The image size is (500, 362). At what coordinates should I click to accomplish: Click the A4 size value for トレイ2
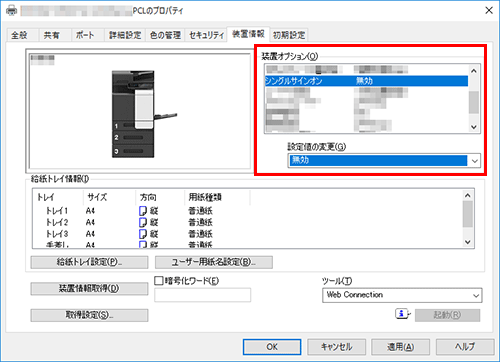(90, 222)
